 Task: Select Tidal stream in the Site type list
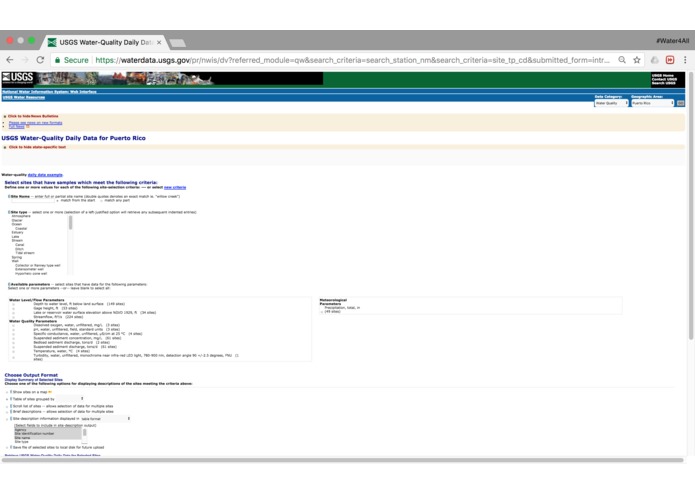coord(25,253)
